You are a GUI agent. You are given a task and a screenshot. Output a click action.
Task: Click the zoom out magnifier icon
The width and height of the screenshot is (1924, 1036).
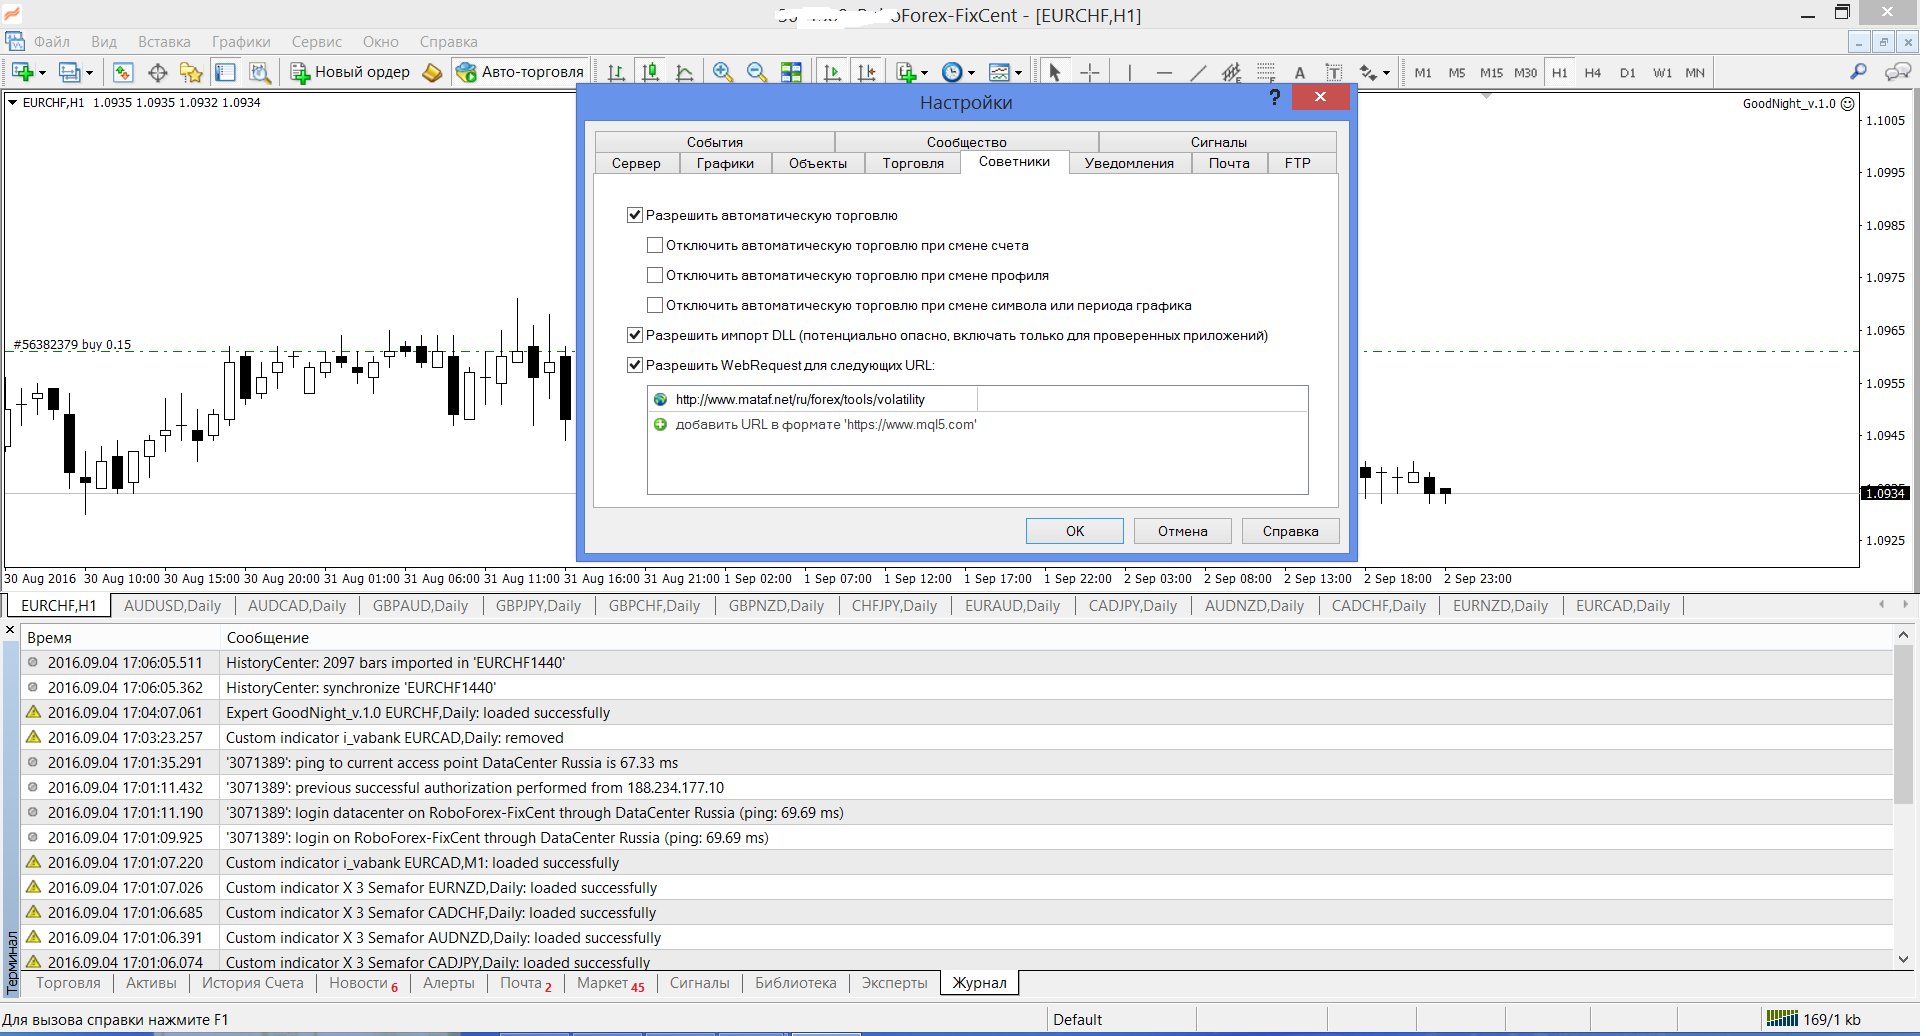pos(757,72)
